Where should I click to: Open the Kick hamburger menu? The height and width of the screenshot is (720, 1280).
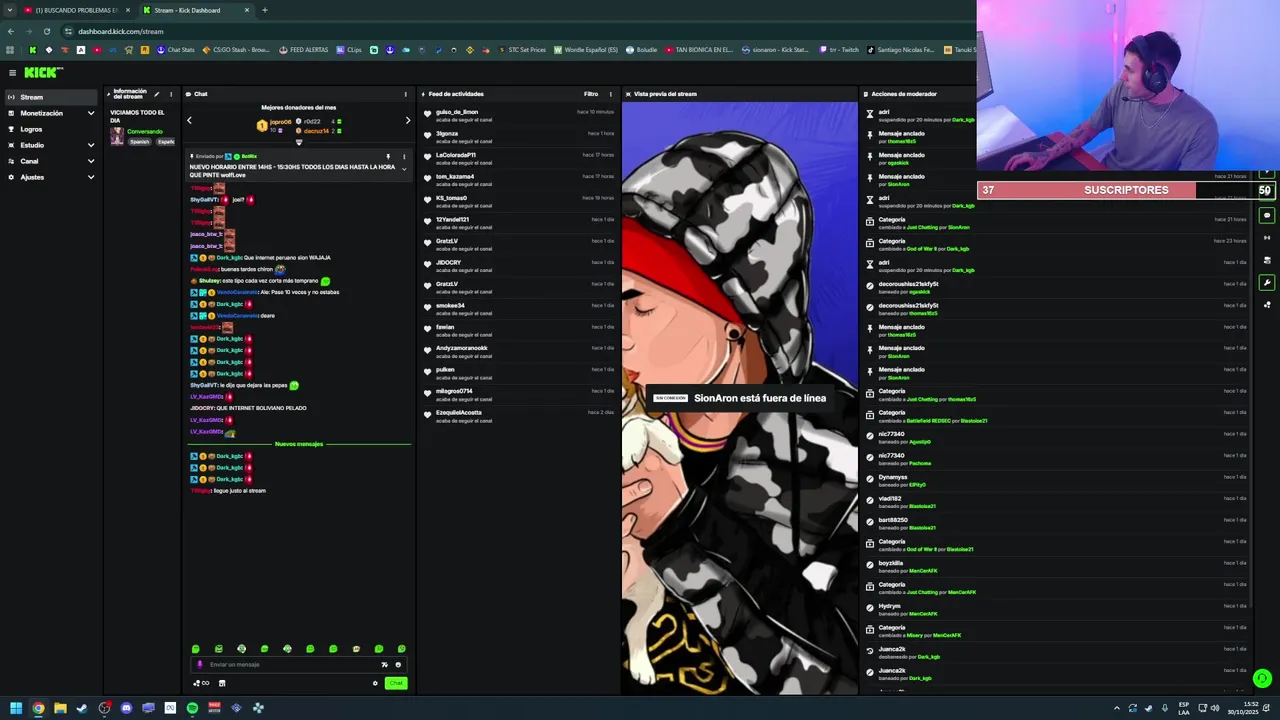[x=12, y=72]
